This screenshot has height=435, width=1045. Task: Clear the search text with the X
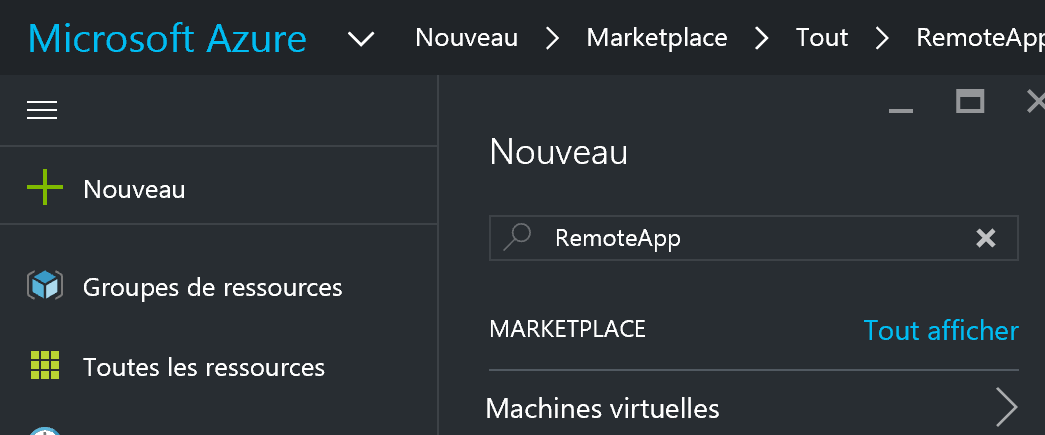coord(986,238)
